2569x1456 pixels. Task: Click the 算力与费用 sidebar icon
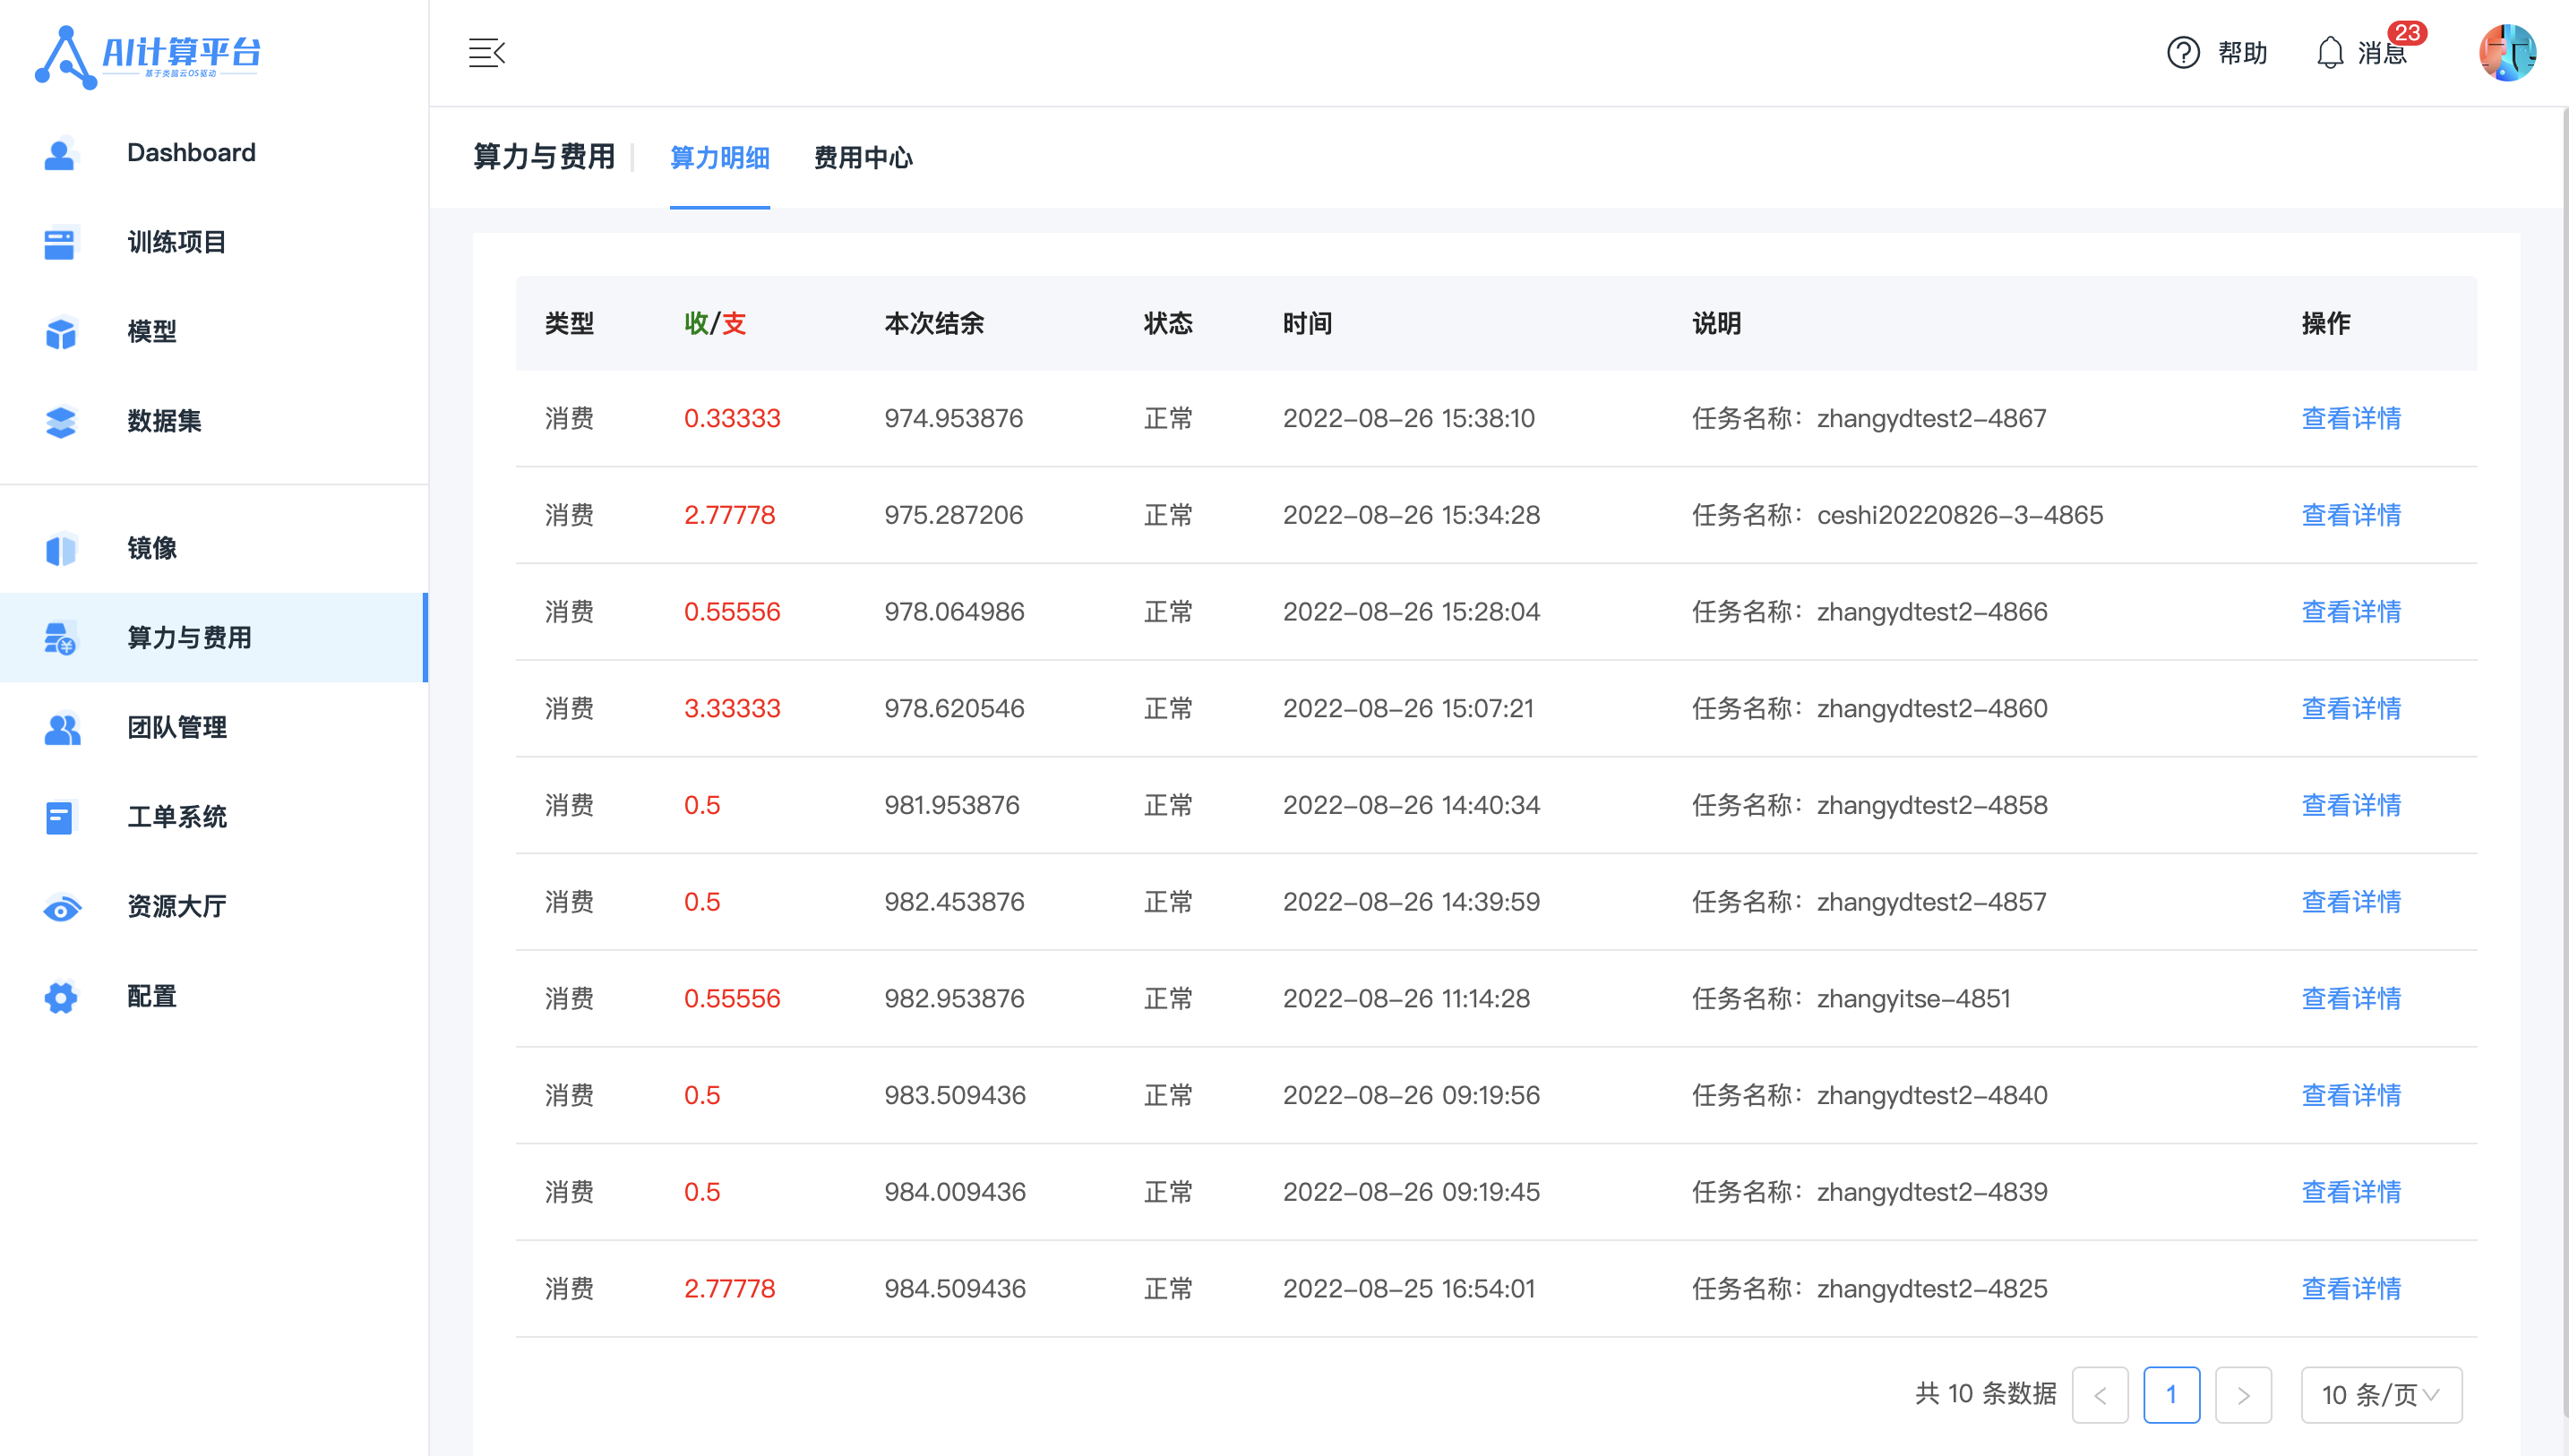click(x=60, y=638)
